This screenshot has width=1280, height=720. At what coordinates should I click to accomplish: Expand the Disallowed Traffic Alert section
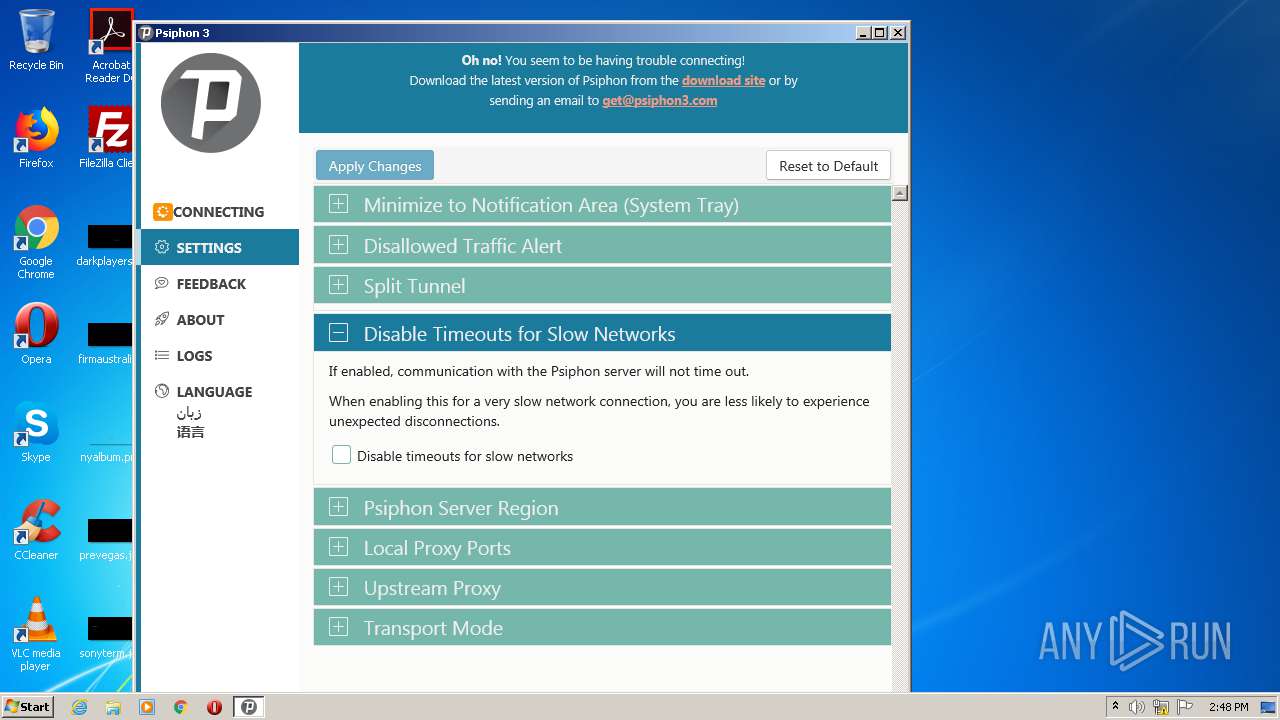click(602, 245)
